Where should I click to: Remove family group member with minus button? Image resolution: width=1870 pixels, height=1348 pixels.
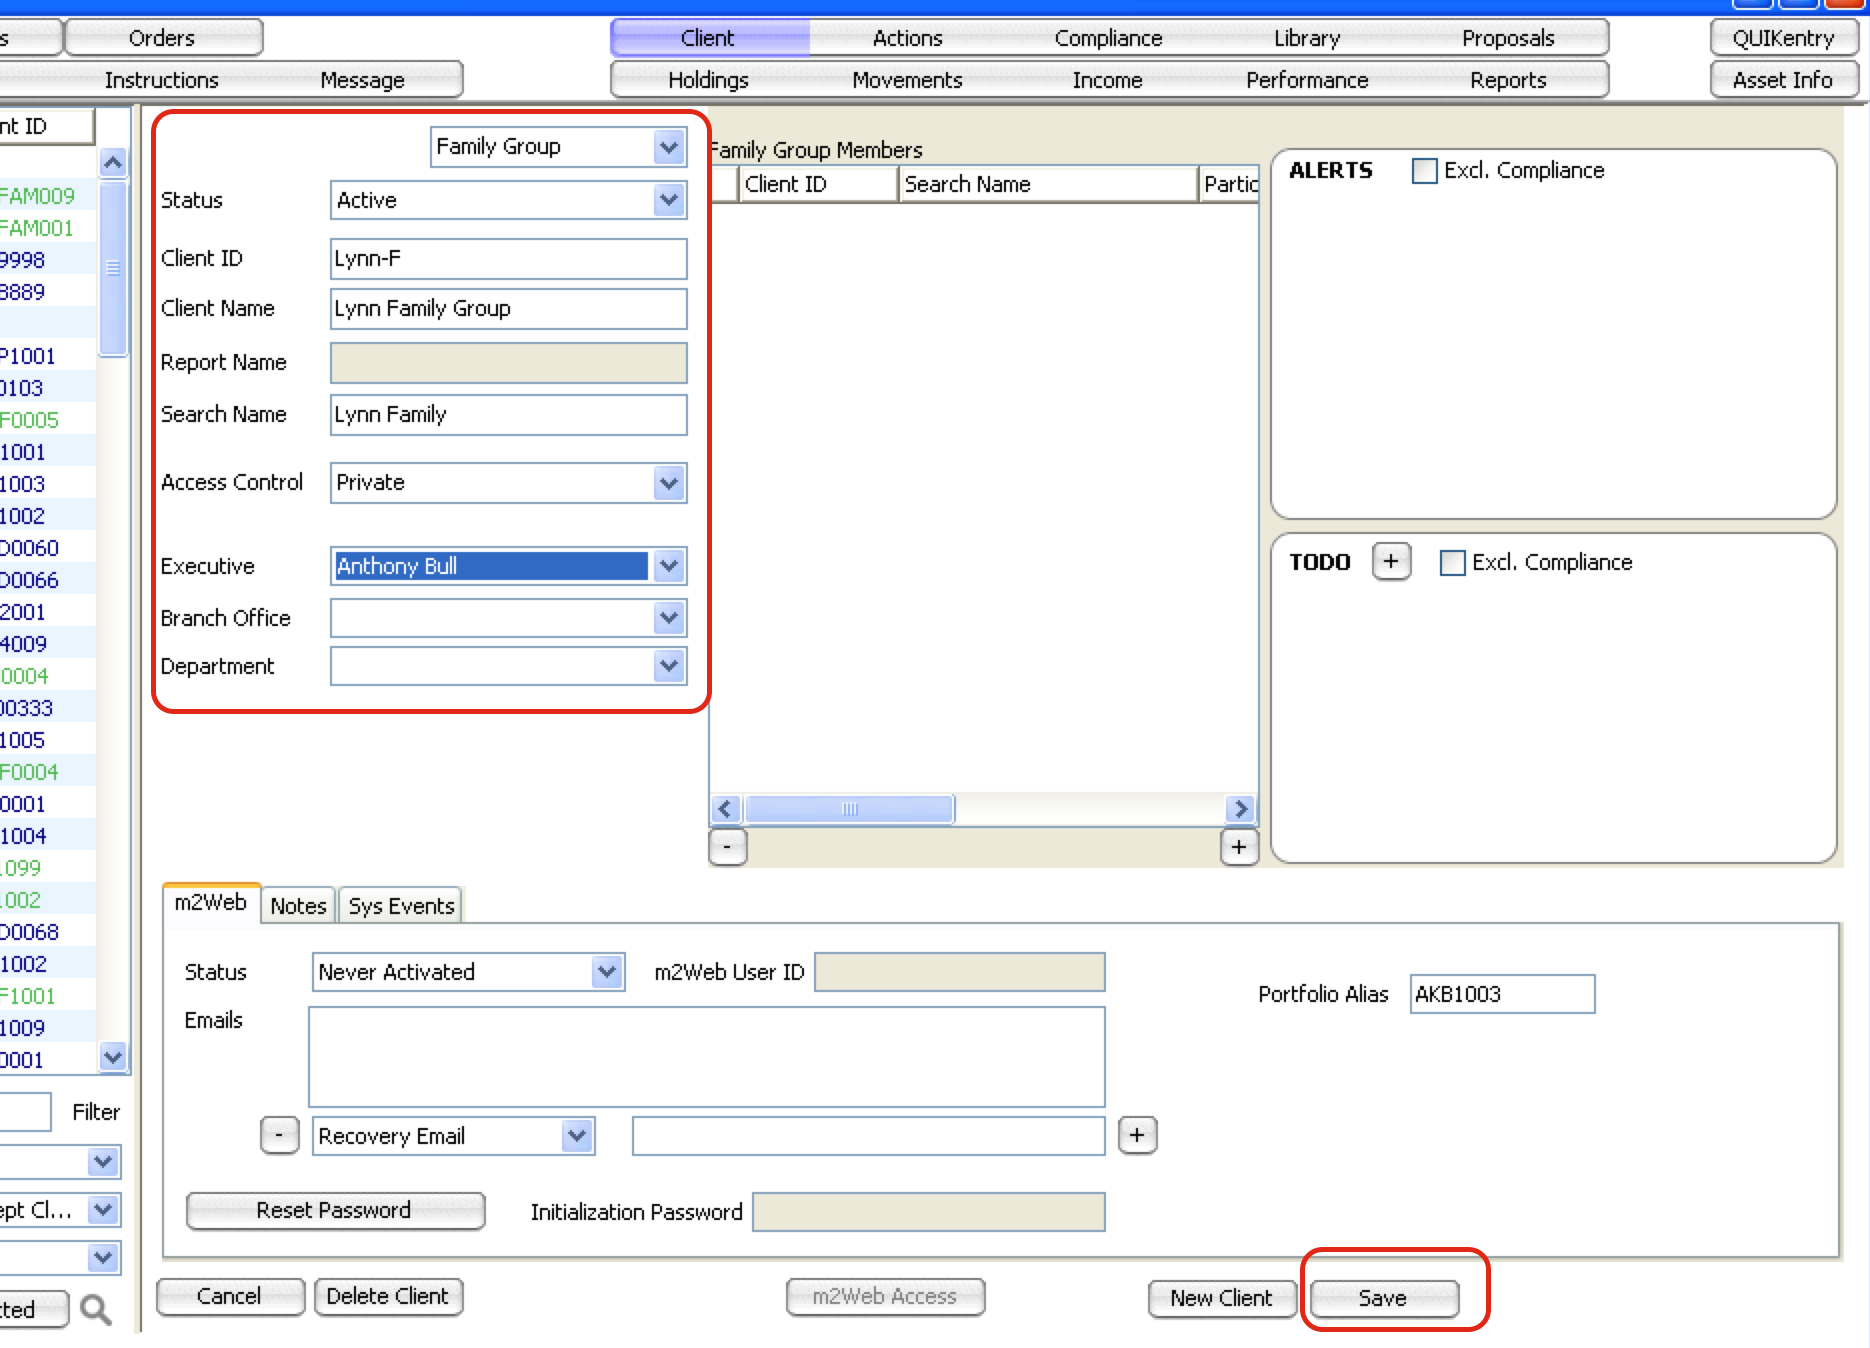click(727, 847)
